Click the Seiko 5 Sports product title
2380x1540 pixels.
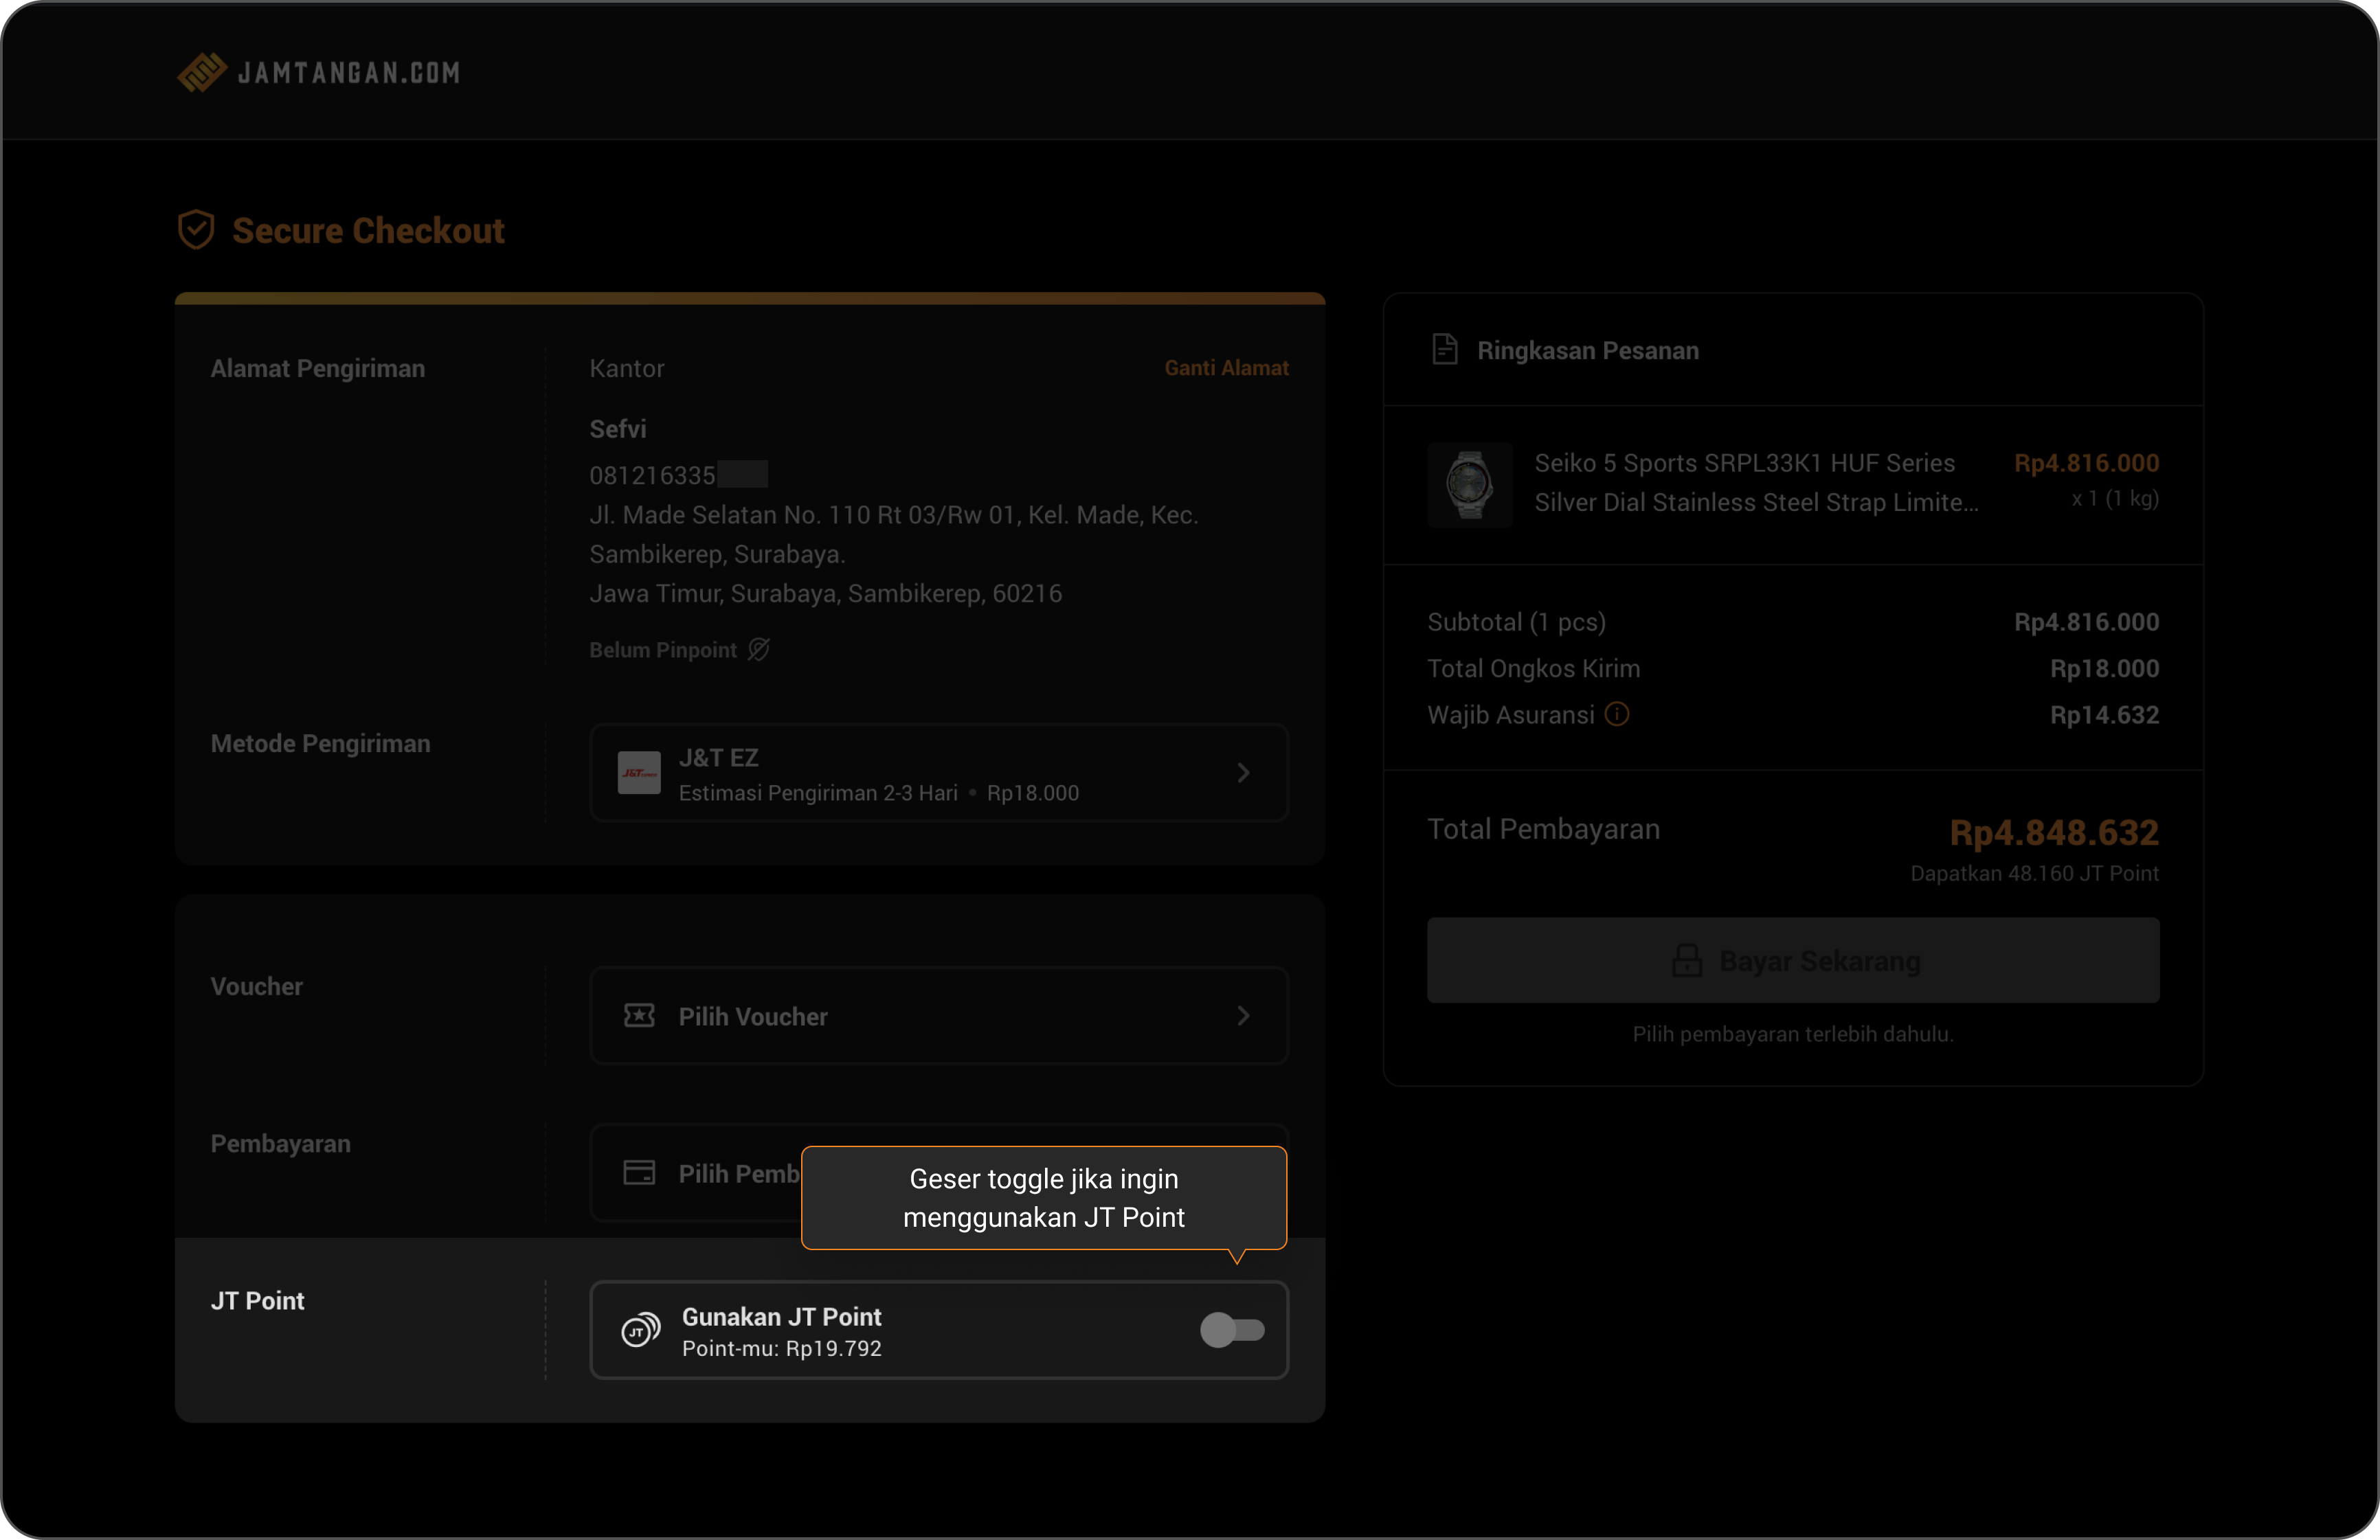click(x=1756, y=483)
